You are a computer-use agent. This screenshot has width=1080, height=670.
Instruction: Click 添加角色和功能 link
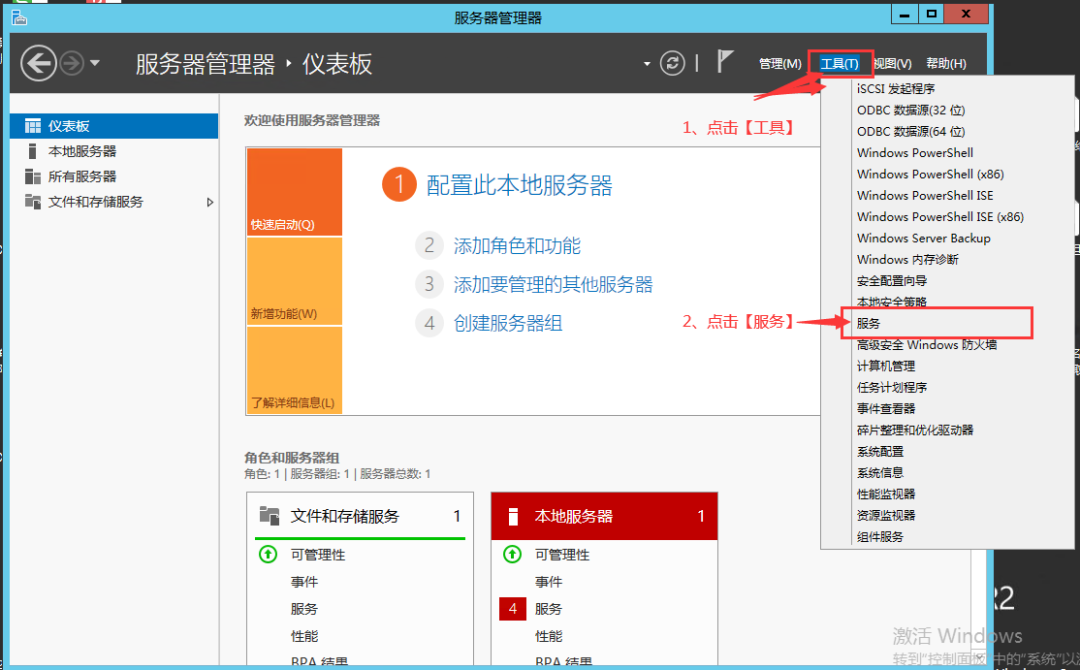coord(516,246)
